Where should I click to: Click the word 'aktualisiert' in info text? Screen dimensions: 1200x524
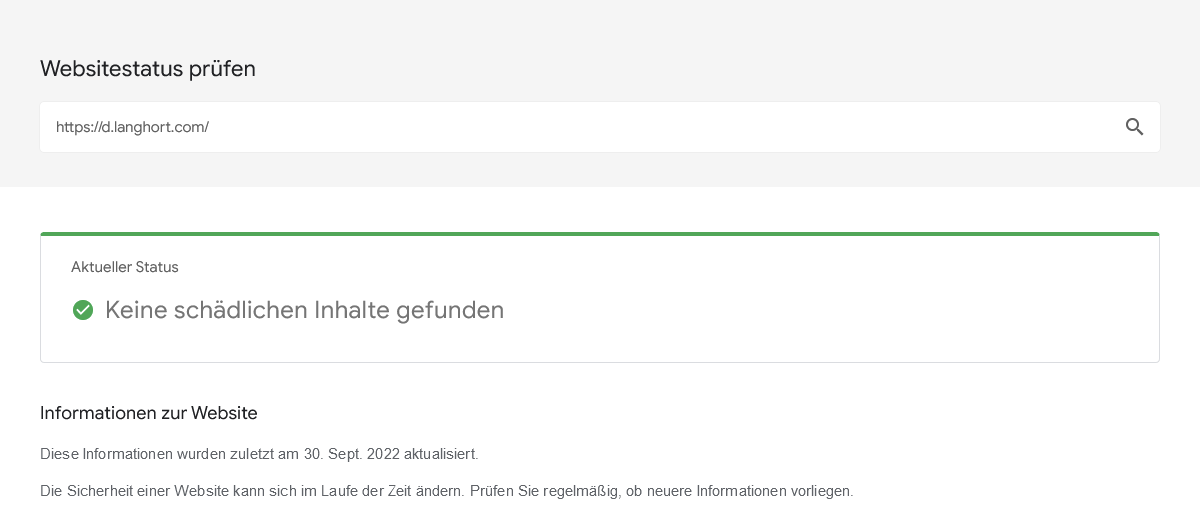click(441, 454)
